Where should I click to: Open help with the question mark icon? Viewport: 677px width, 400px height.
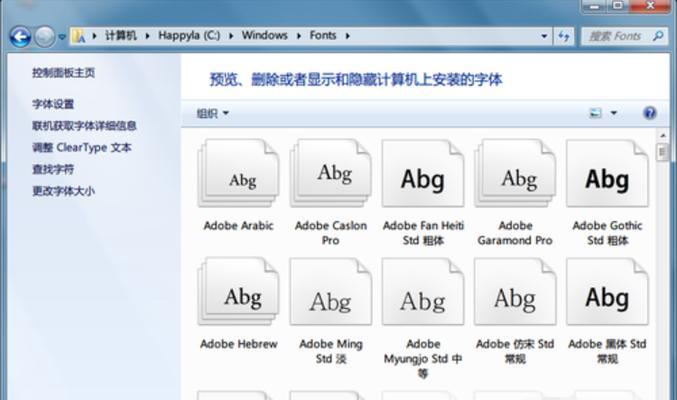pyautogui.click(x=650, y=113)
